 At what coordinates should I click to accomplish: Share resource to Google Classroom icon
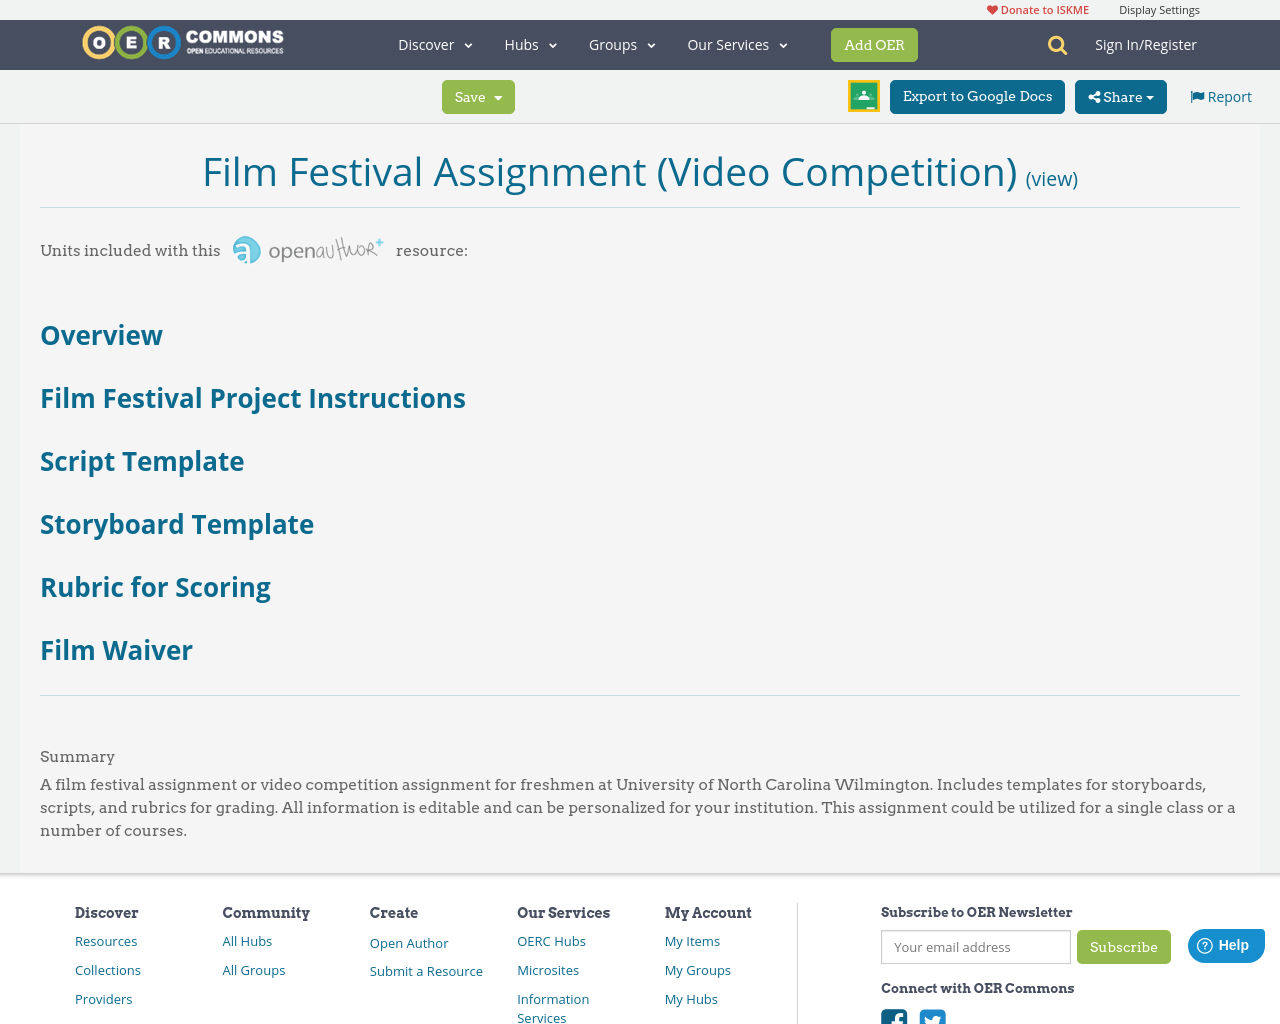pyautogui.click(x=862, y=94)
